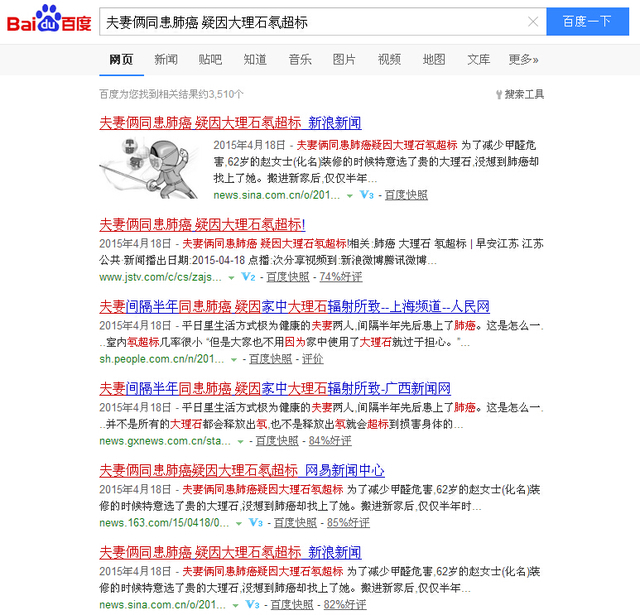This screenshot has height=615, width=640.
Task: Click the masked fencer cartoon thumbnail
Action: click(150, 168)
